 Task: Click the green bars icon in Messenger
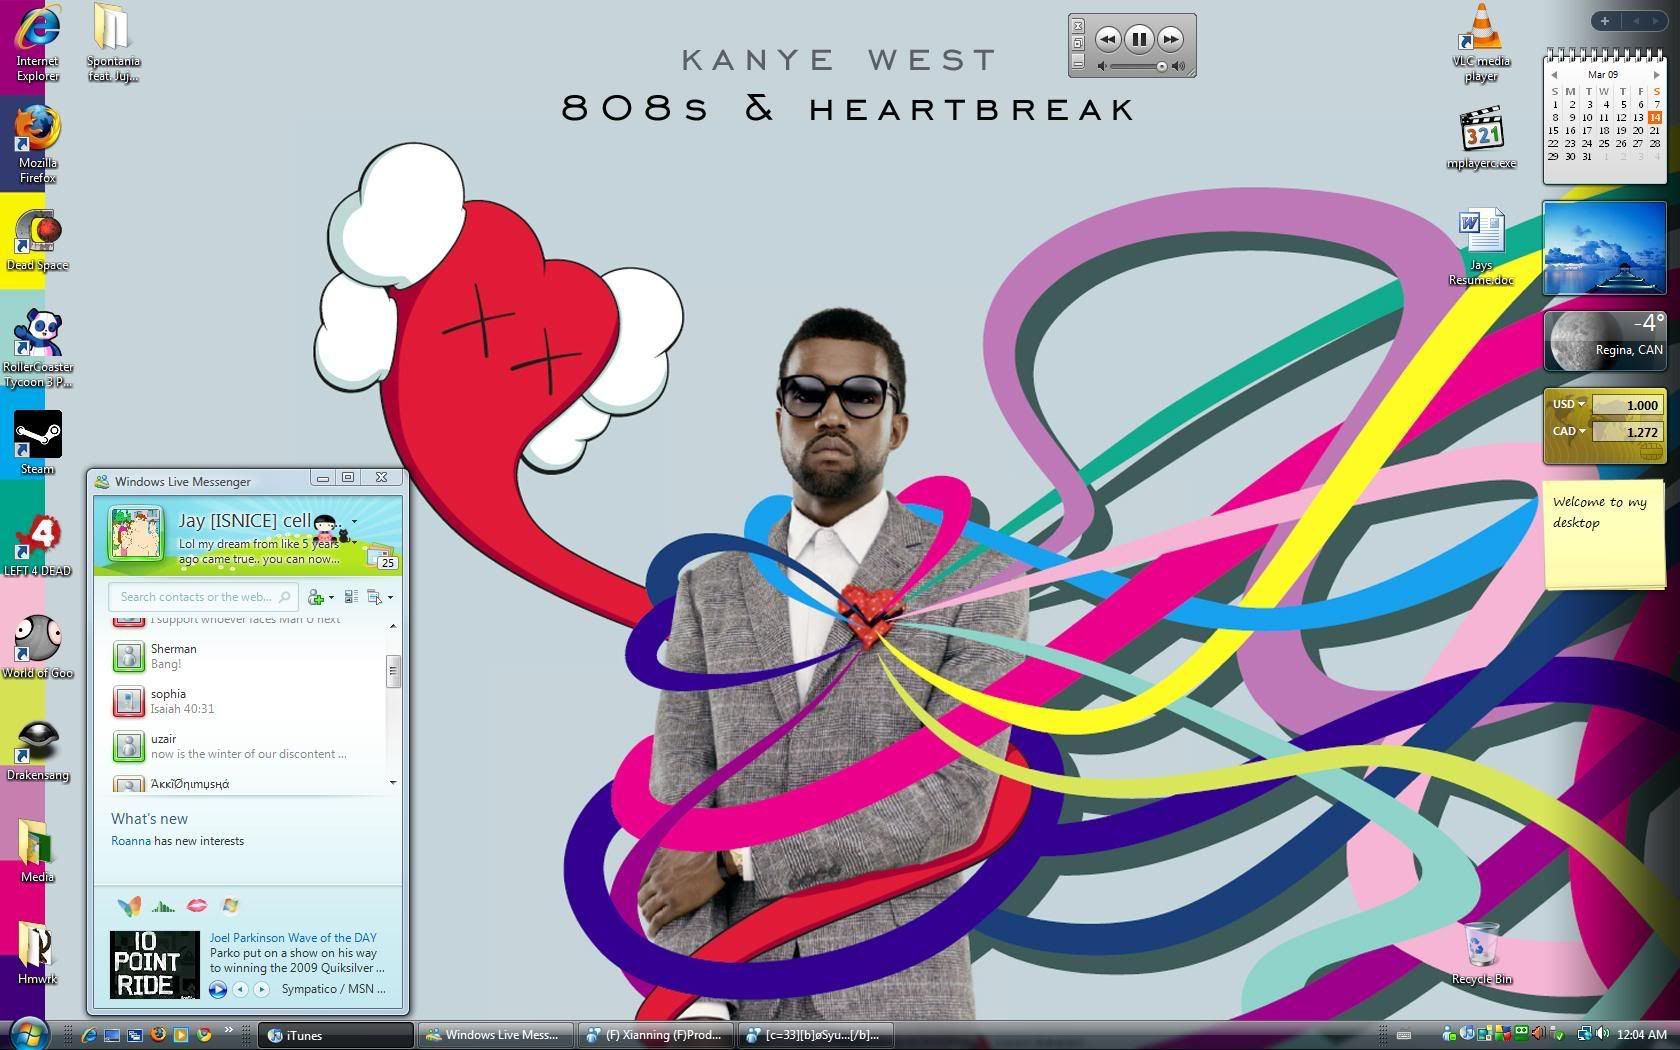(x=163, y=906)
